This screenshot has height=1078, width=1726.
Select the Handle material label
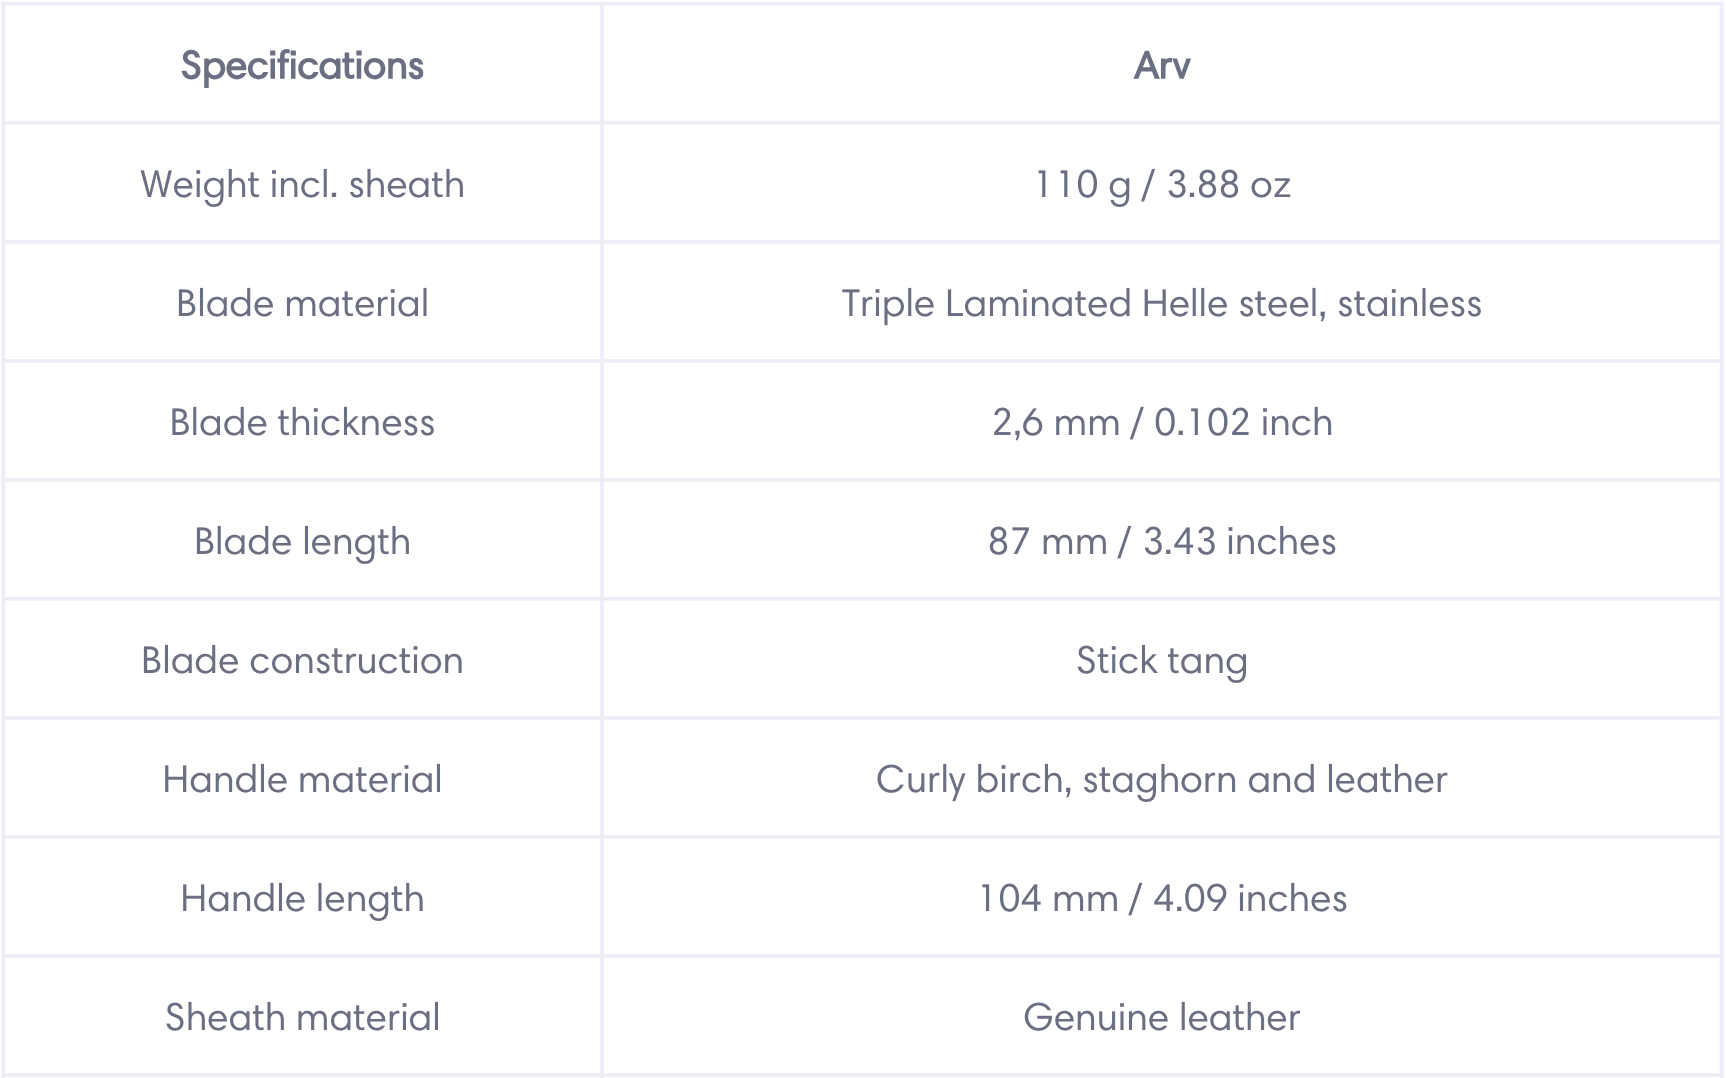(x=302, y=779)
